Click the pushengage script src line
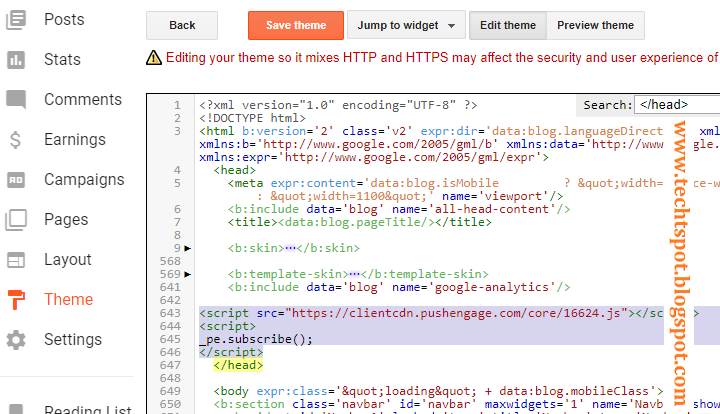 pyautogui.click(x=431, y=313)
